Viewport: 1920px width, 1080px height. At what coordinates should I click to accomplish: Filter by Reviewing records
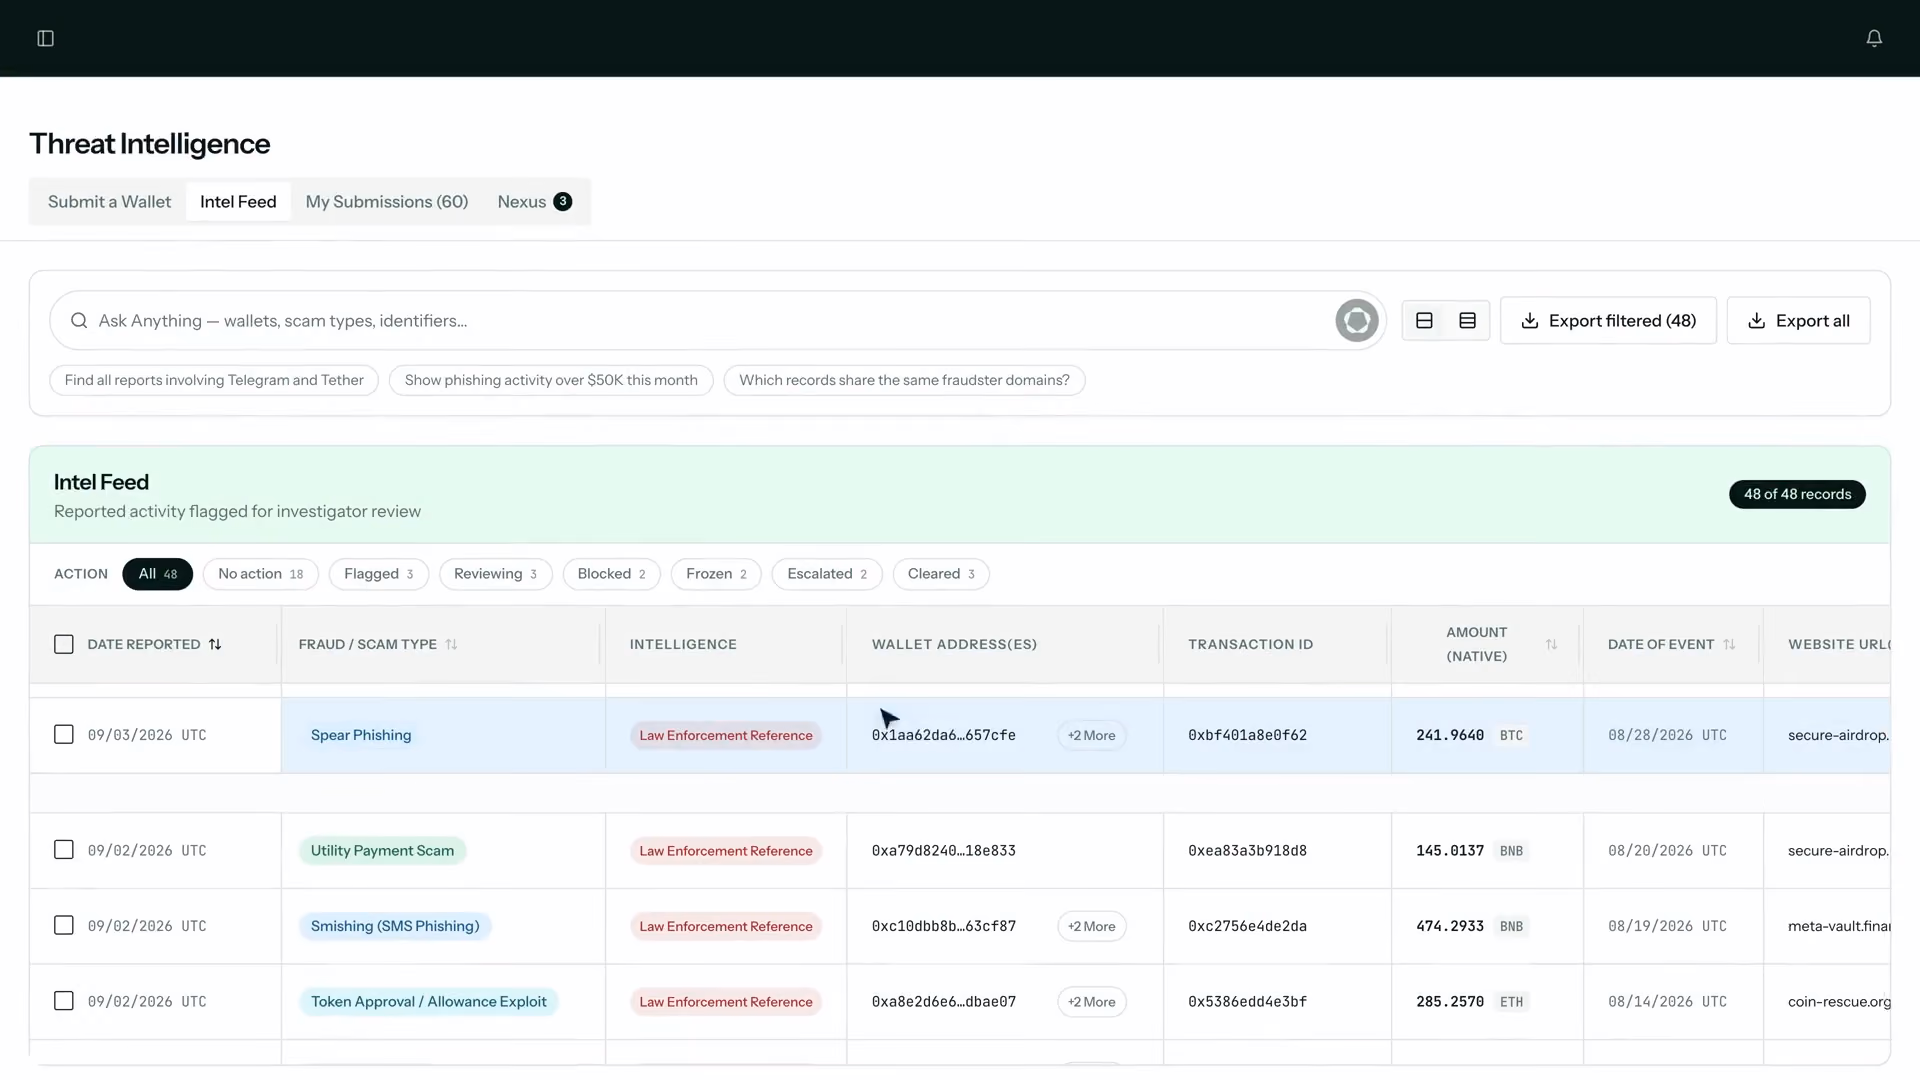[495, 574]
